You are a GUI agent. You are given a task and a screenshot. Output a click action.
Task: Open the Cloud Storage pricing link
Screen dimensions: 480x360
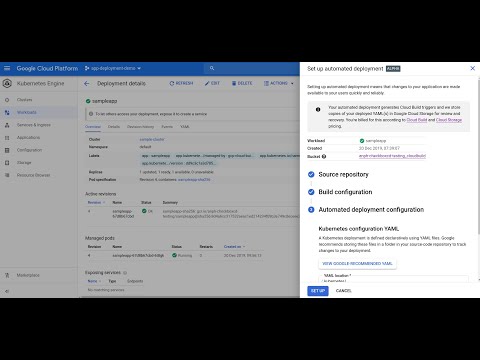(x=449, y=120)
